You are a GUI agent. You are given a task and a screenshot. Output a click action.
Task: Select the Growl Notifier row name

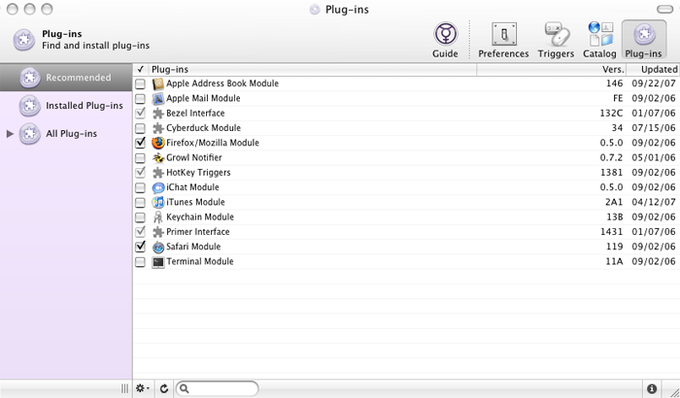coord(194,157)
